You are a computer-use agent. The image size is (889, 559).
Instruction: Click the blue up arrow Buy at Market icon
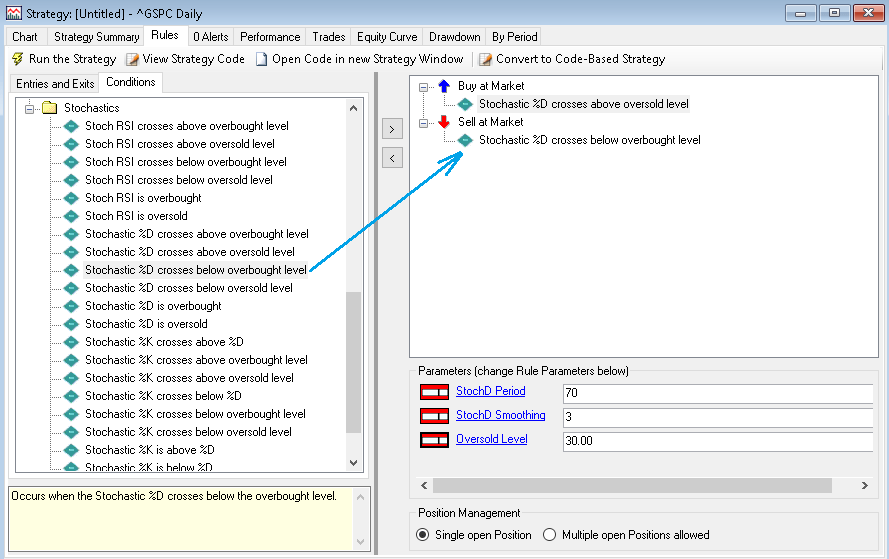click(444, 86)
